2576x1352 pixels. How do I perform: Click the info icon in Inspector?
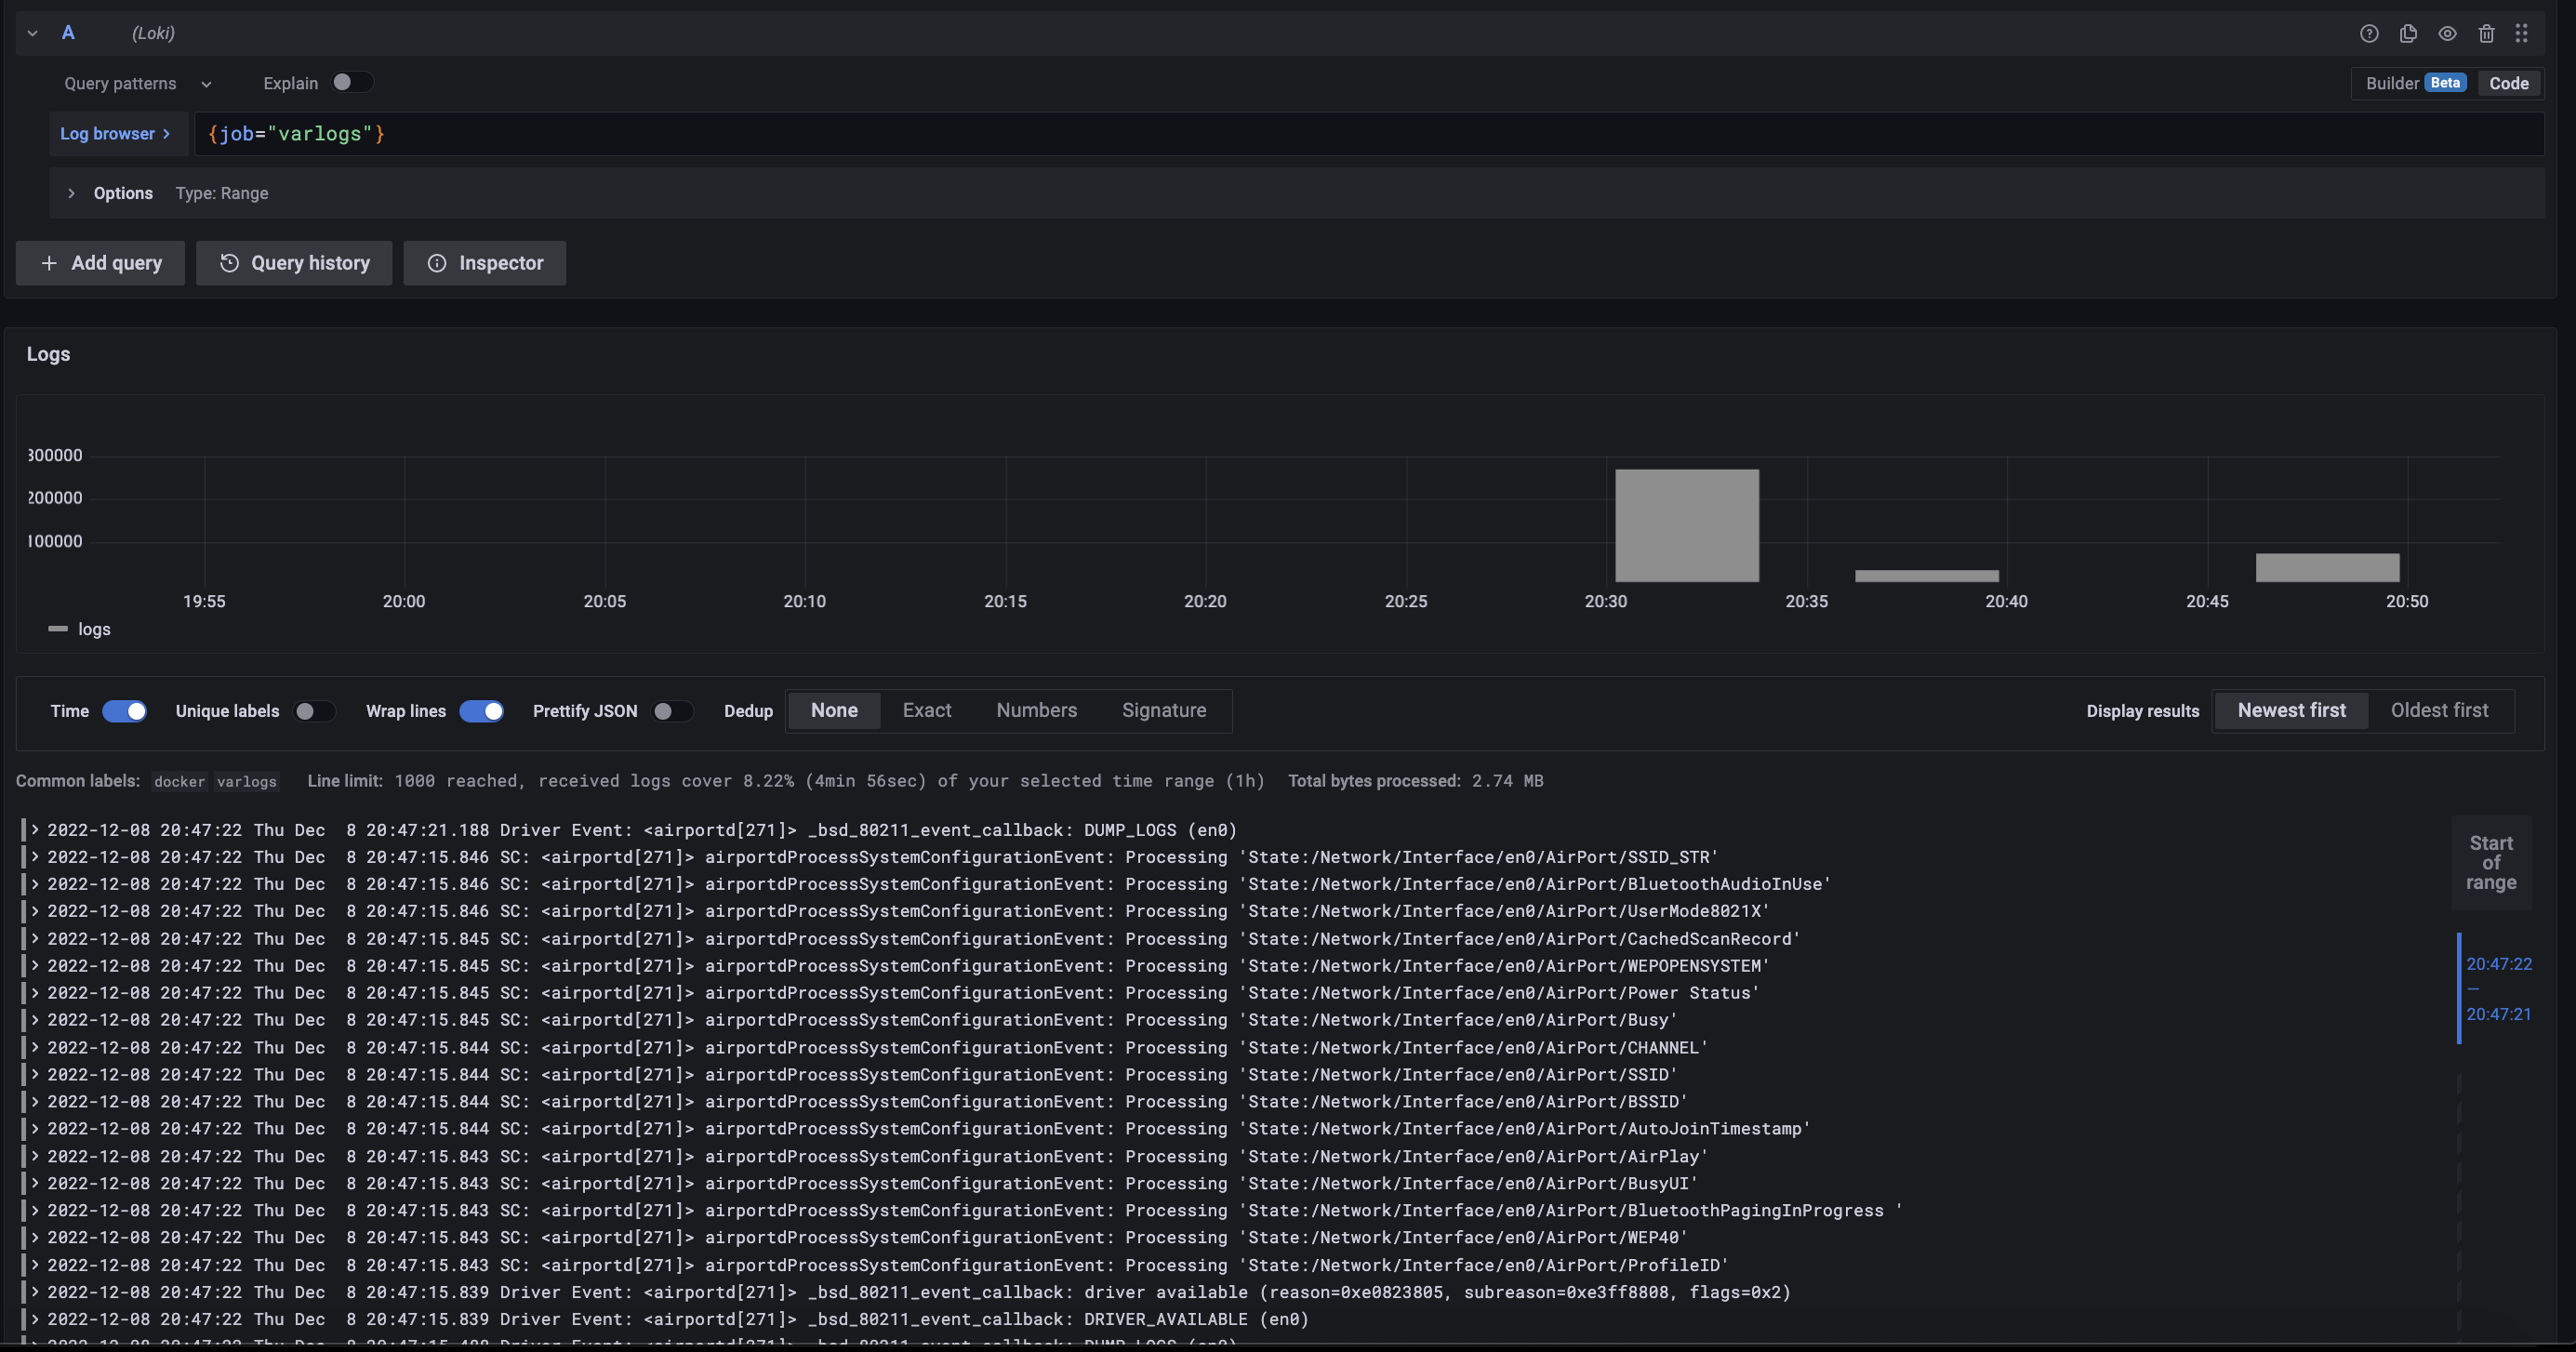(437, 263)
